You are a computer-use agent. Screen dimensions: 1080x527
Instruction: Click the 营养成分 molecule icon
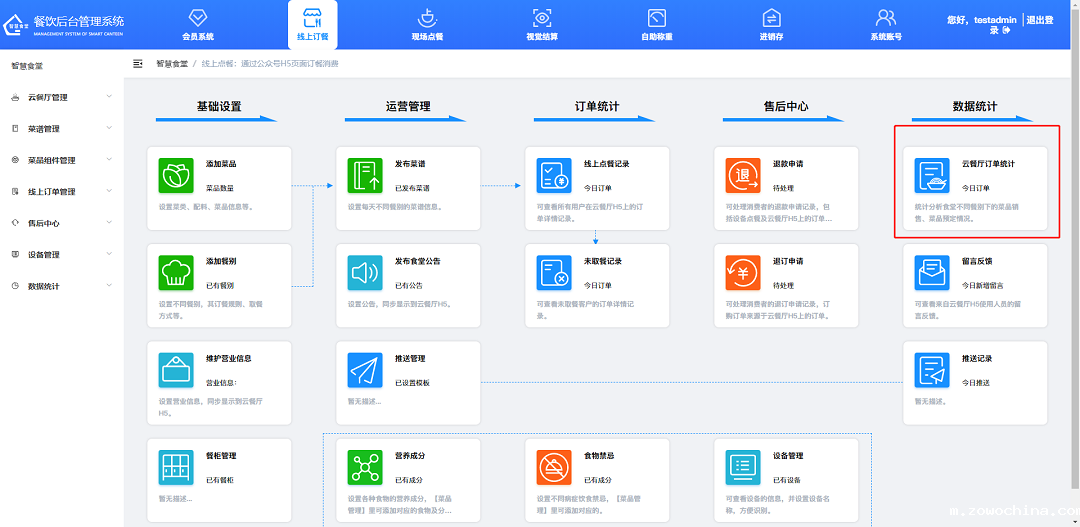365,467
